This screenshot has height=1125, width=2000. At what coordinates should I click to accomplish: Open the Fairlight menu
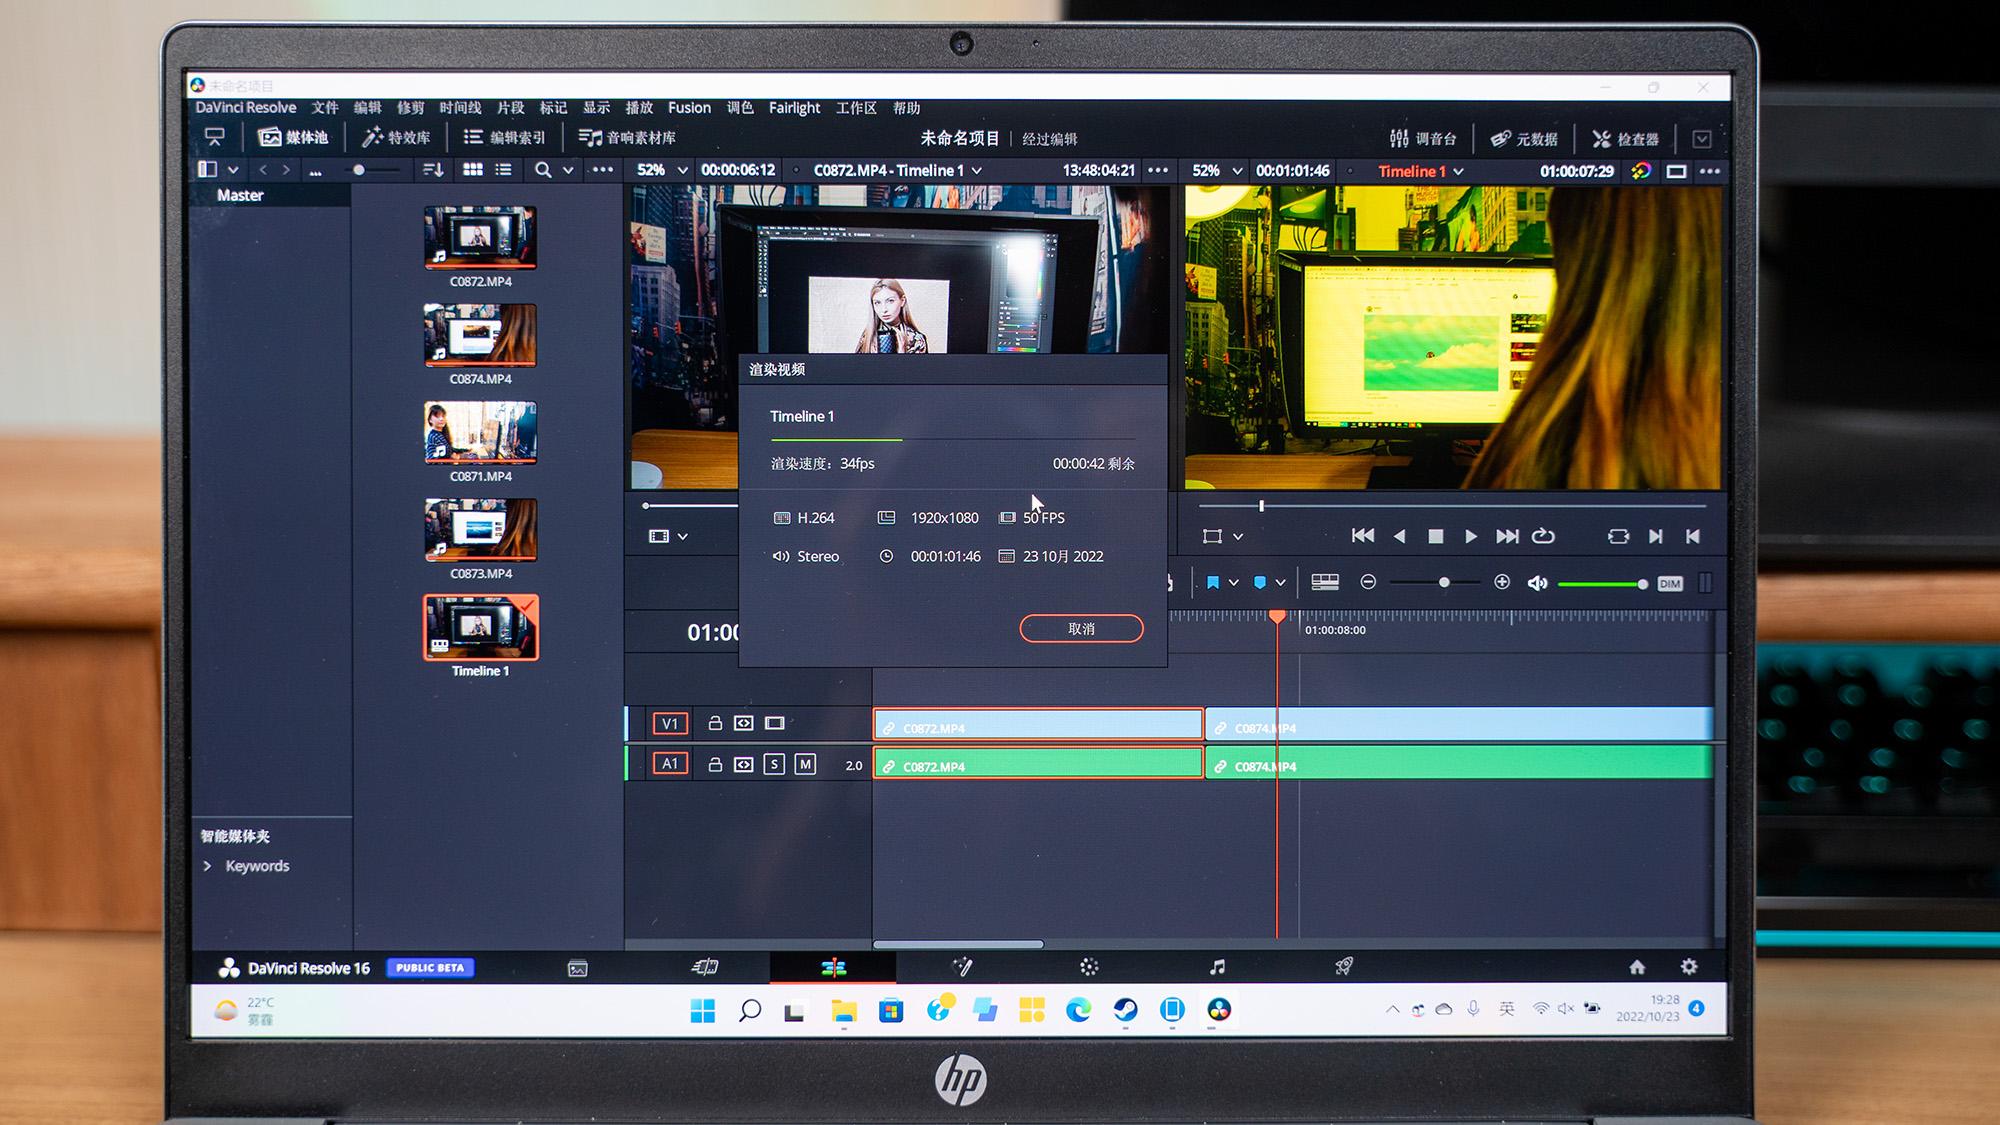coord(794,108)
